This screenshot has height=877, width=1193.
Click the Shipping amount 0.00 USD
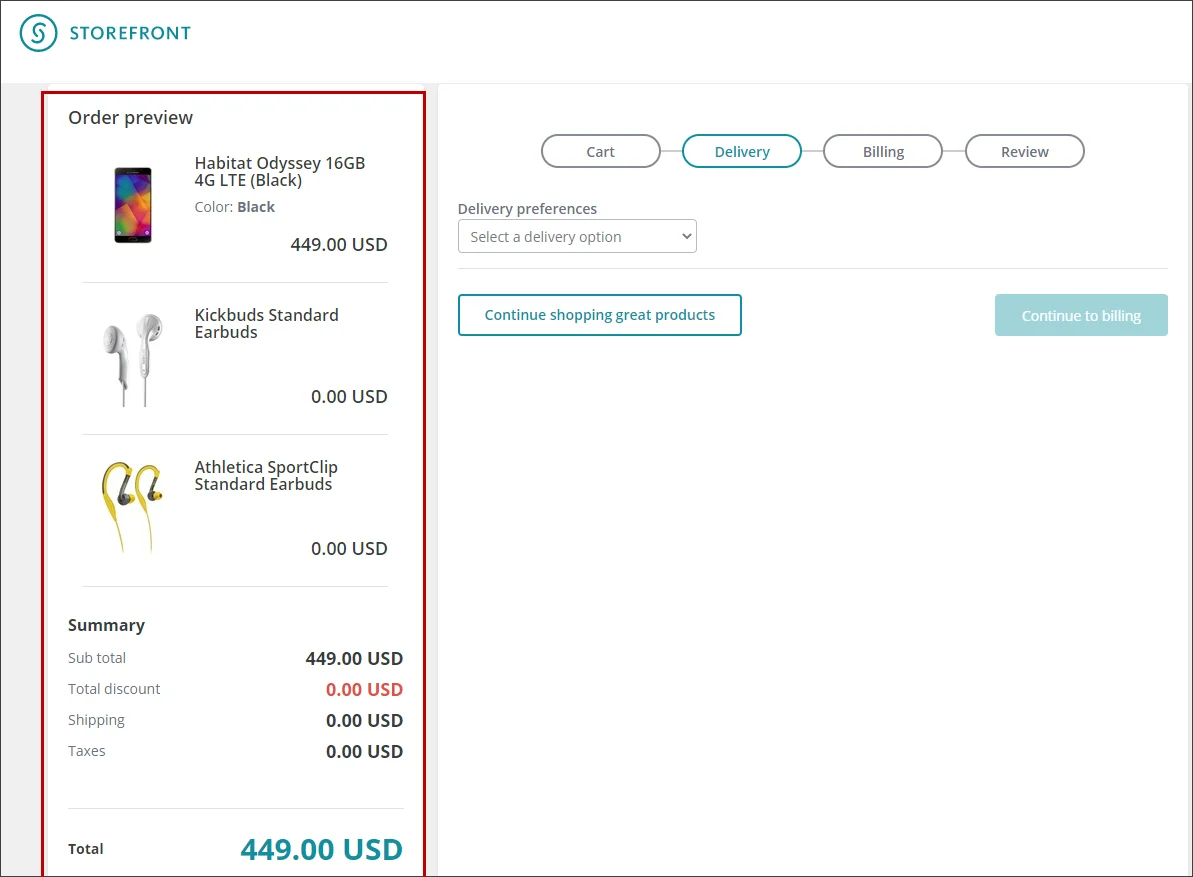tap(364, 721)
